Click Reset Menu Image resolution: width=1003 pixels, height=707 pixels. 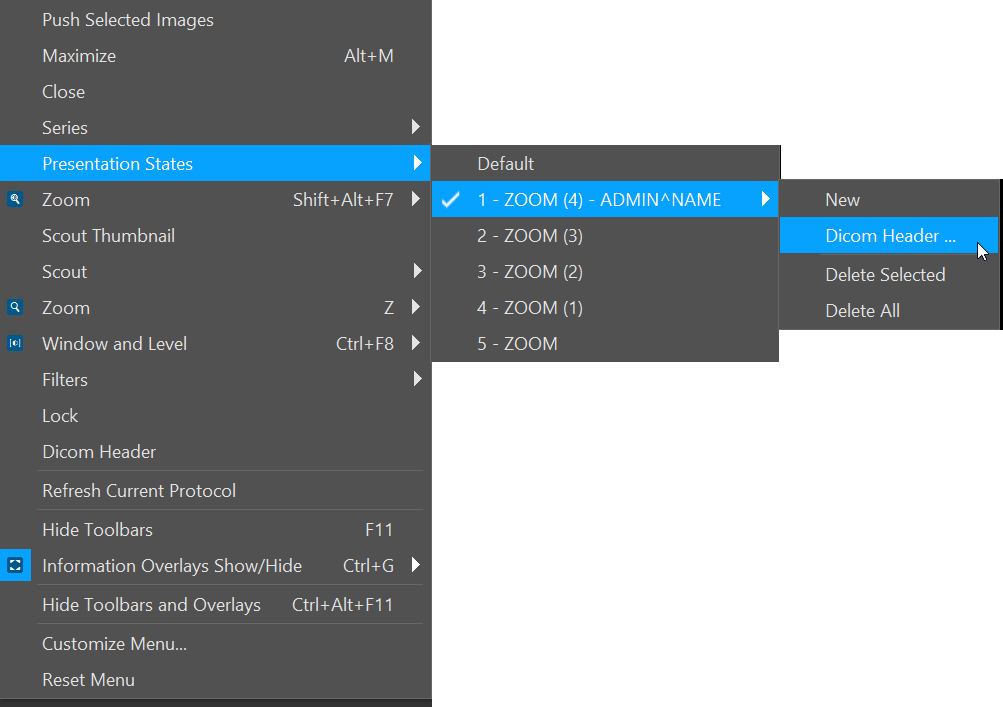point(88,680)
